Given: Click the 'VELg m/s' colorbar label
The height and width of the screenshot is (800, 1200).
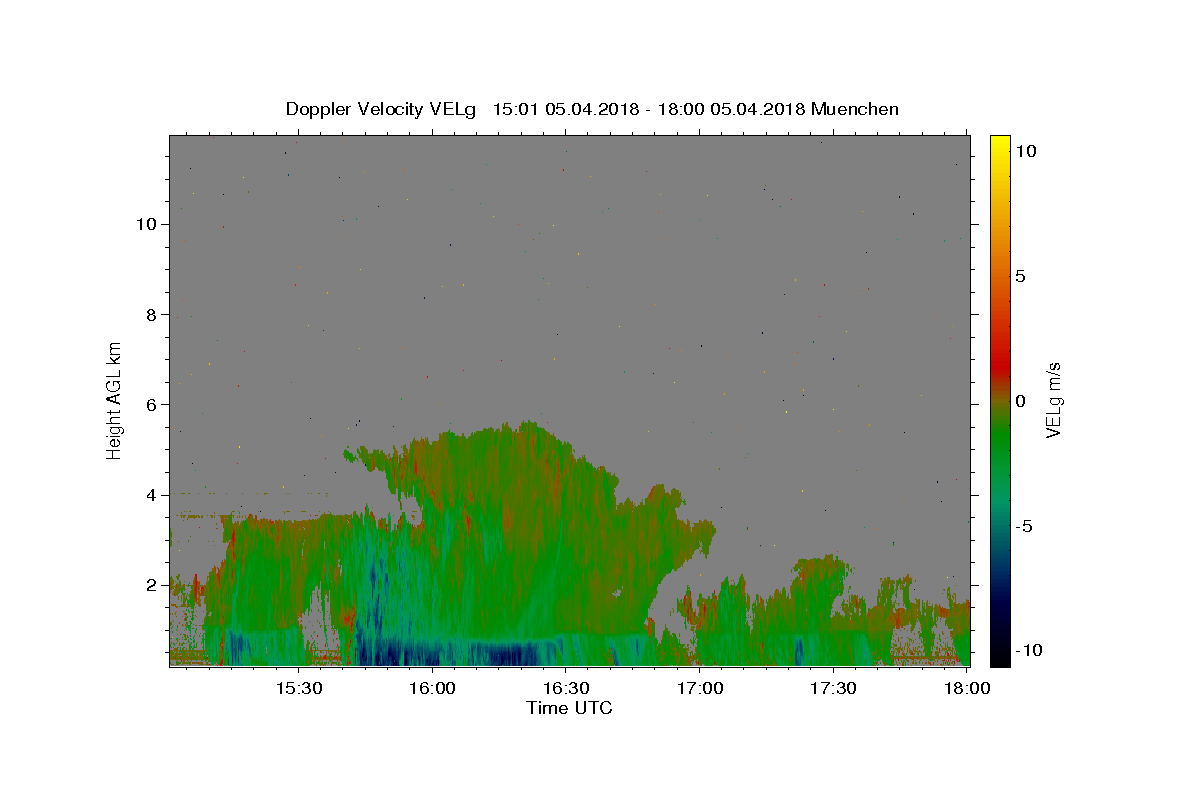Looking at the screenshot, I should (1053, 399).
